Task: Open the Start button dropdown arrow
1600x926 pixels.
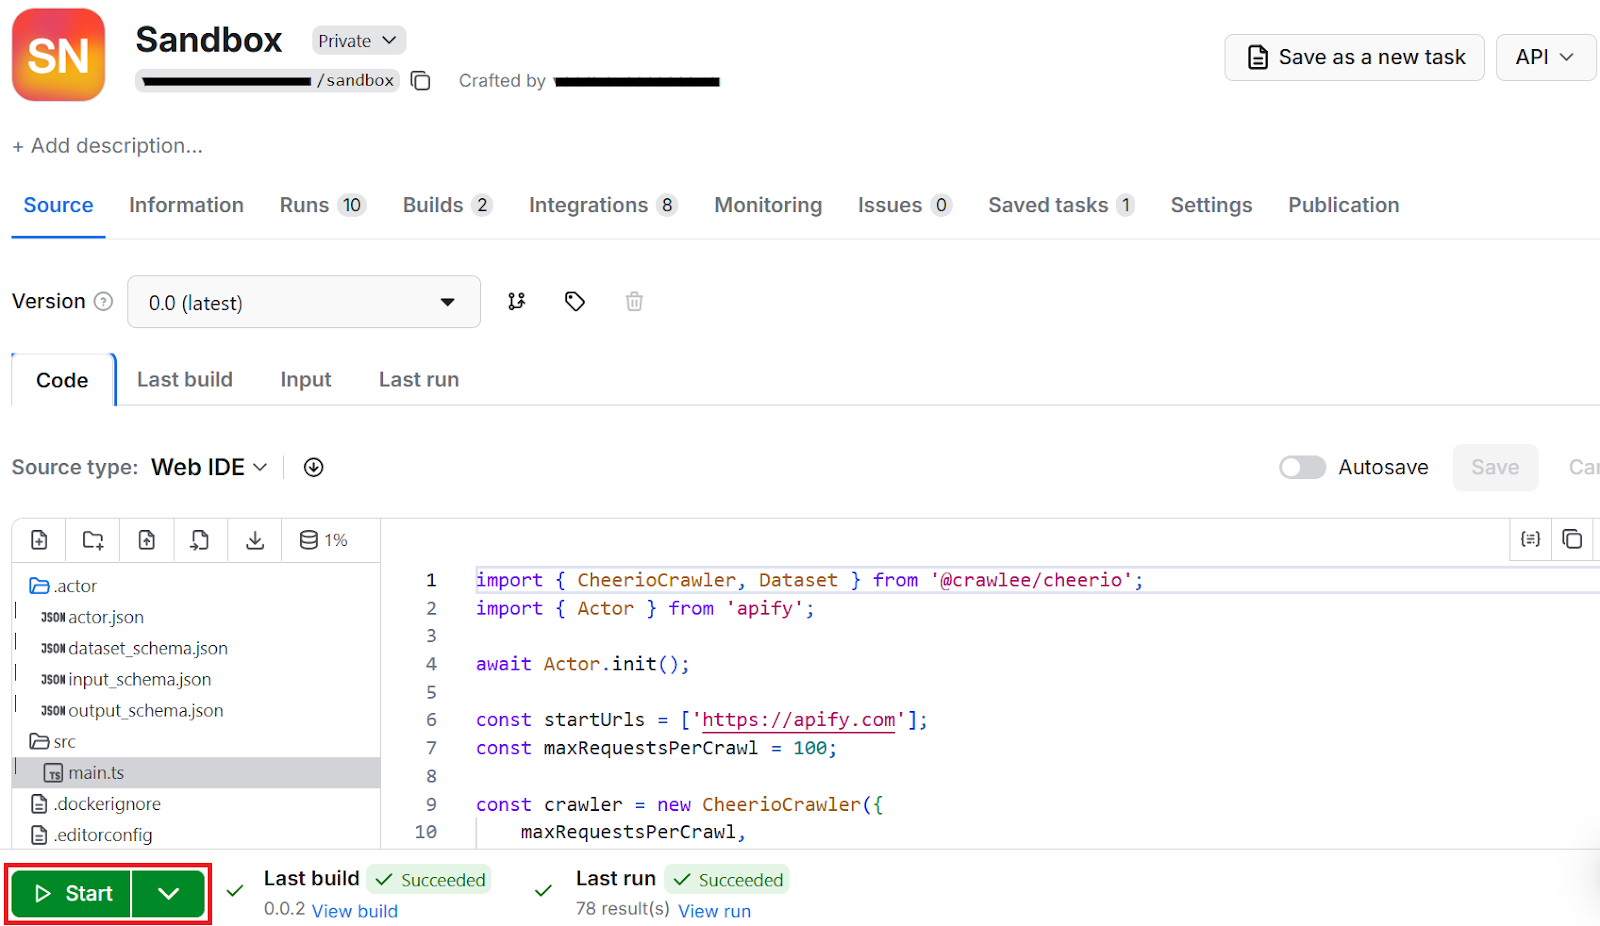Action: (x=168, y=893)
